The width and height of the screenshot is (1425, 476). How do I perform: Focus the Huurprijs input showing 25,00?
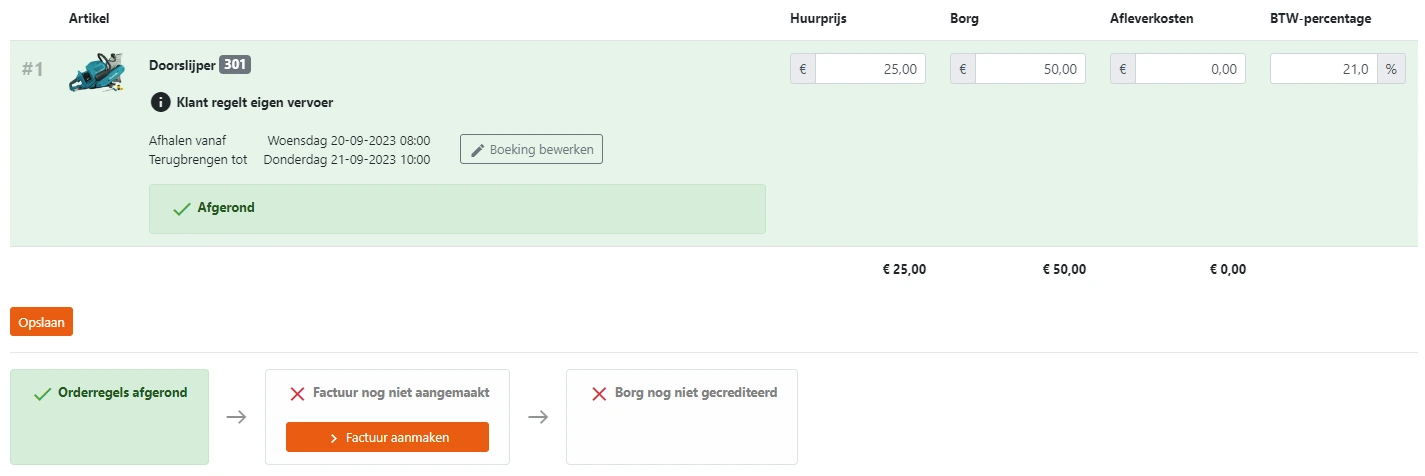(870, 69)
